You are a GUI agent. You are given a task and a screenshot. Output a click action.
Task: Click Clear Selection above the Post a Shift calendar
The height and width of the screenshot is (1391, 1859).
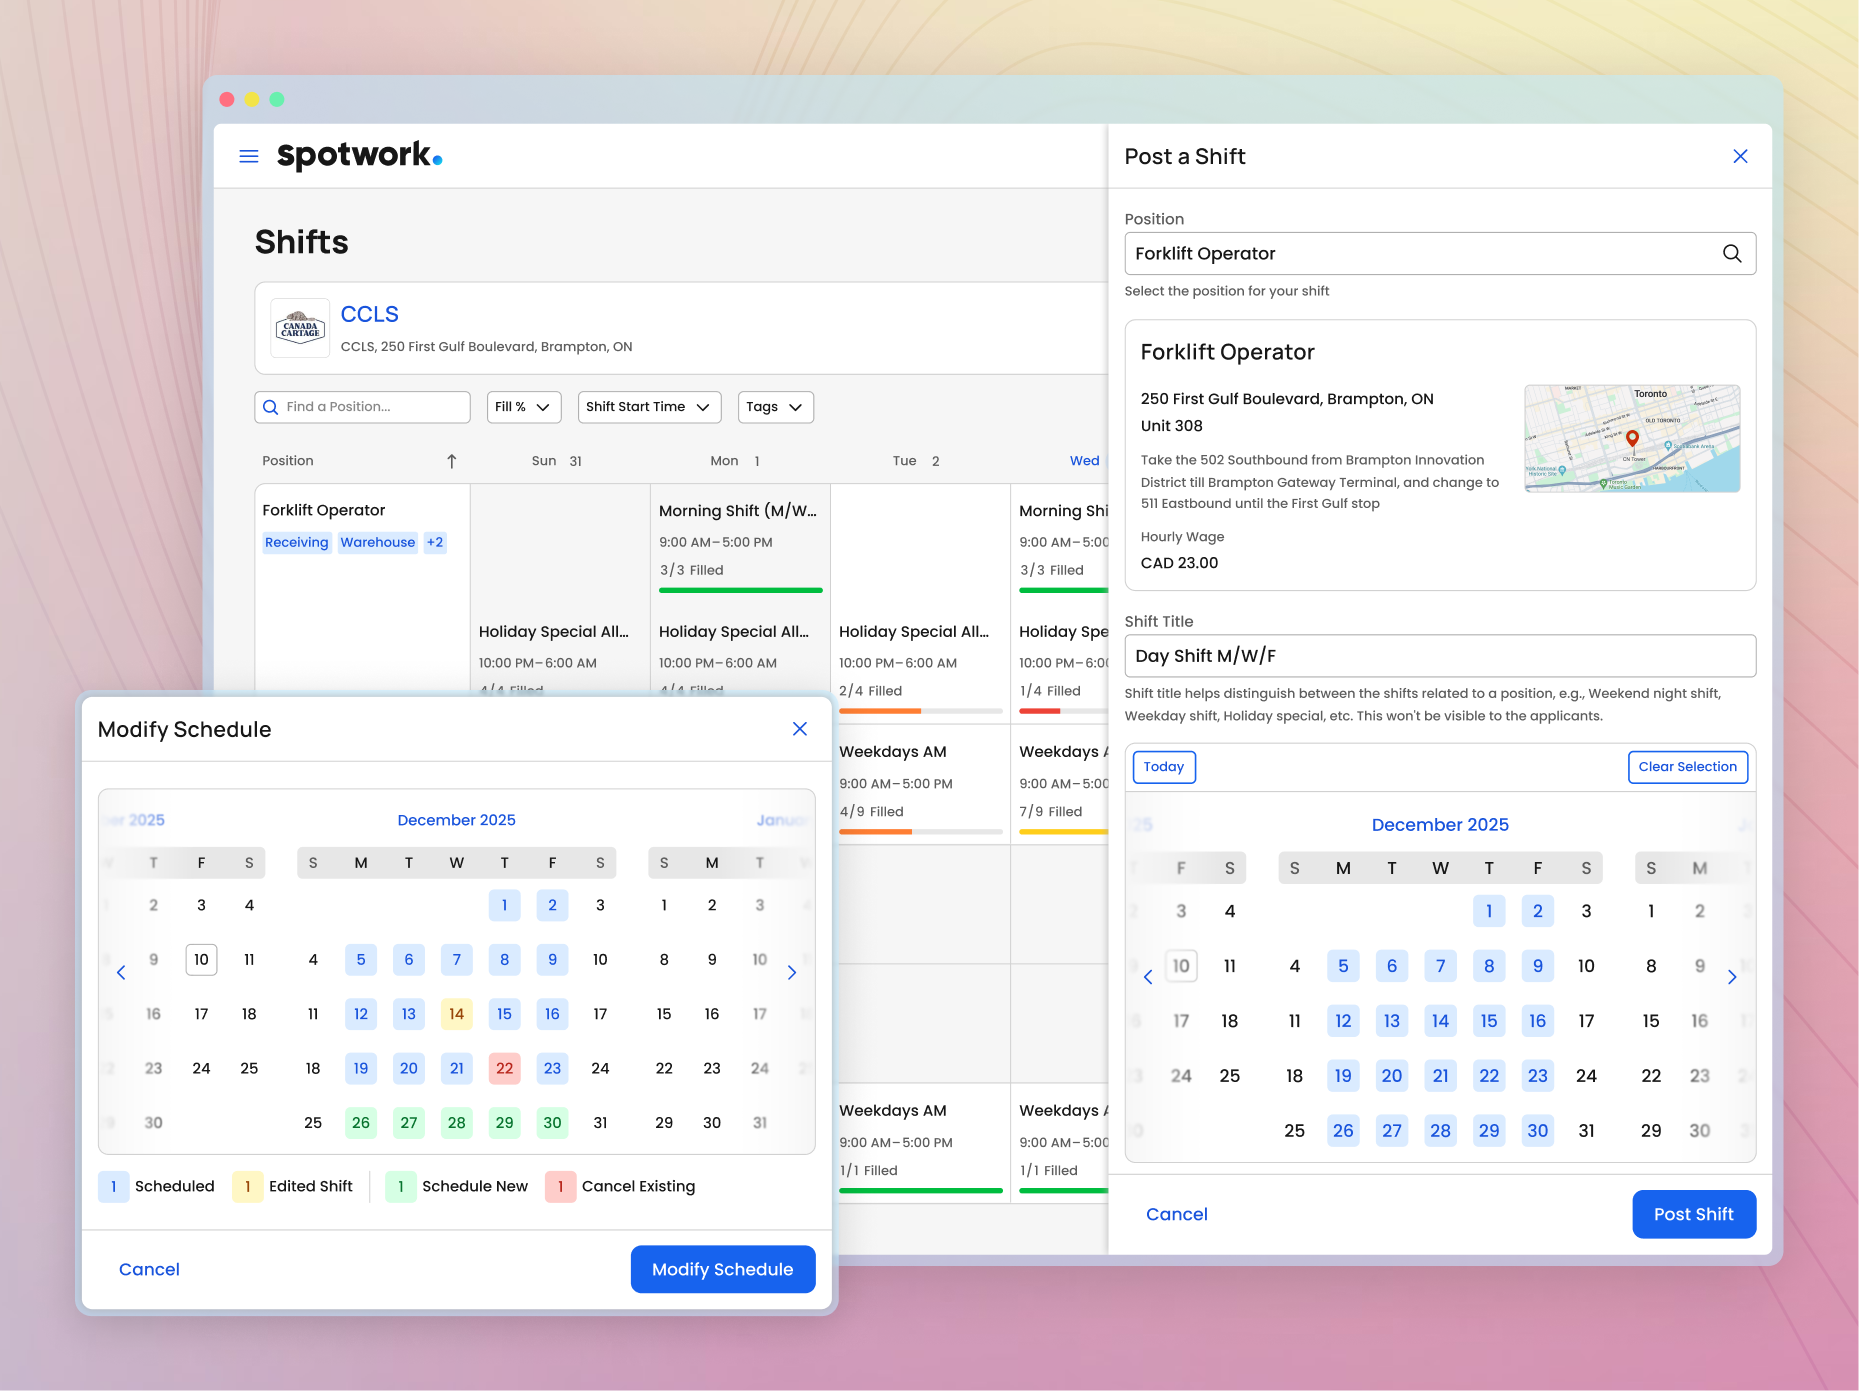click(x=1687, y=767)
